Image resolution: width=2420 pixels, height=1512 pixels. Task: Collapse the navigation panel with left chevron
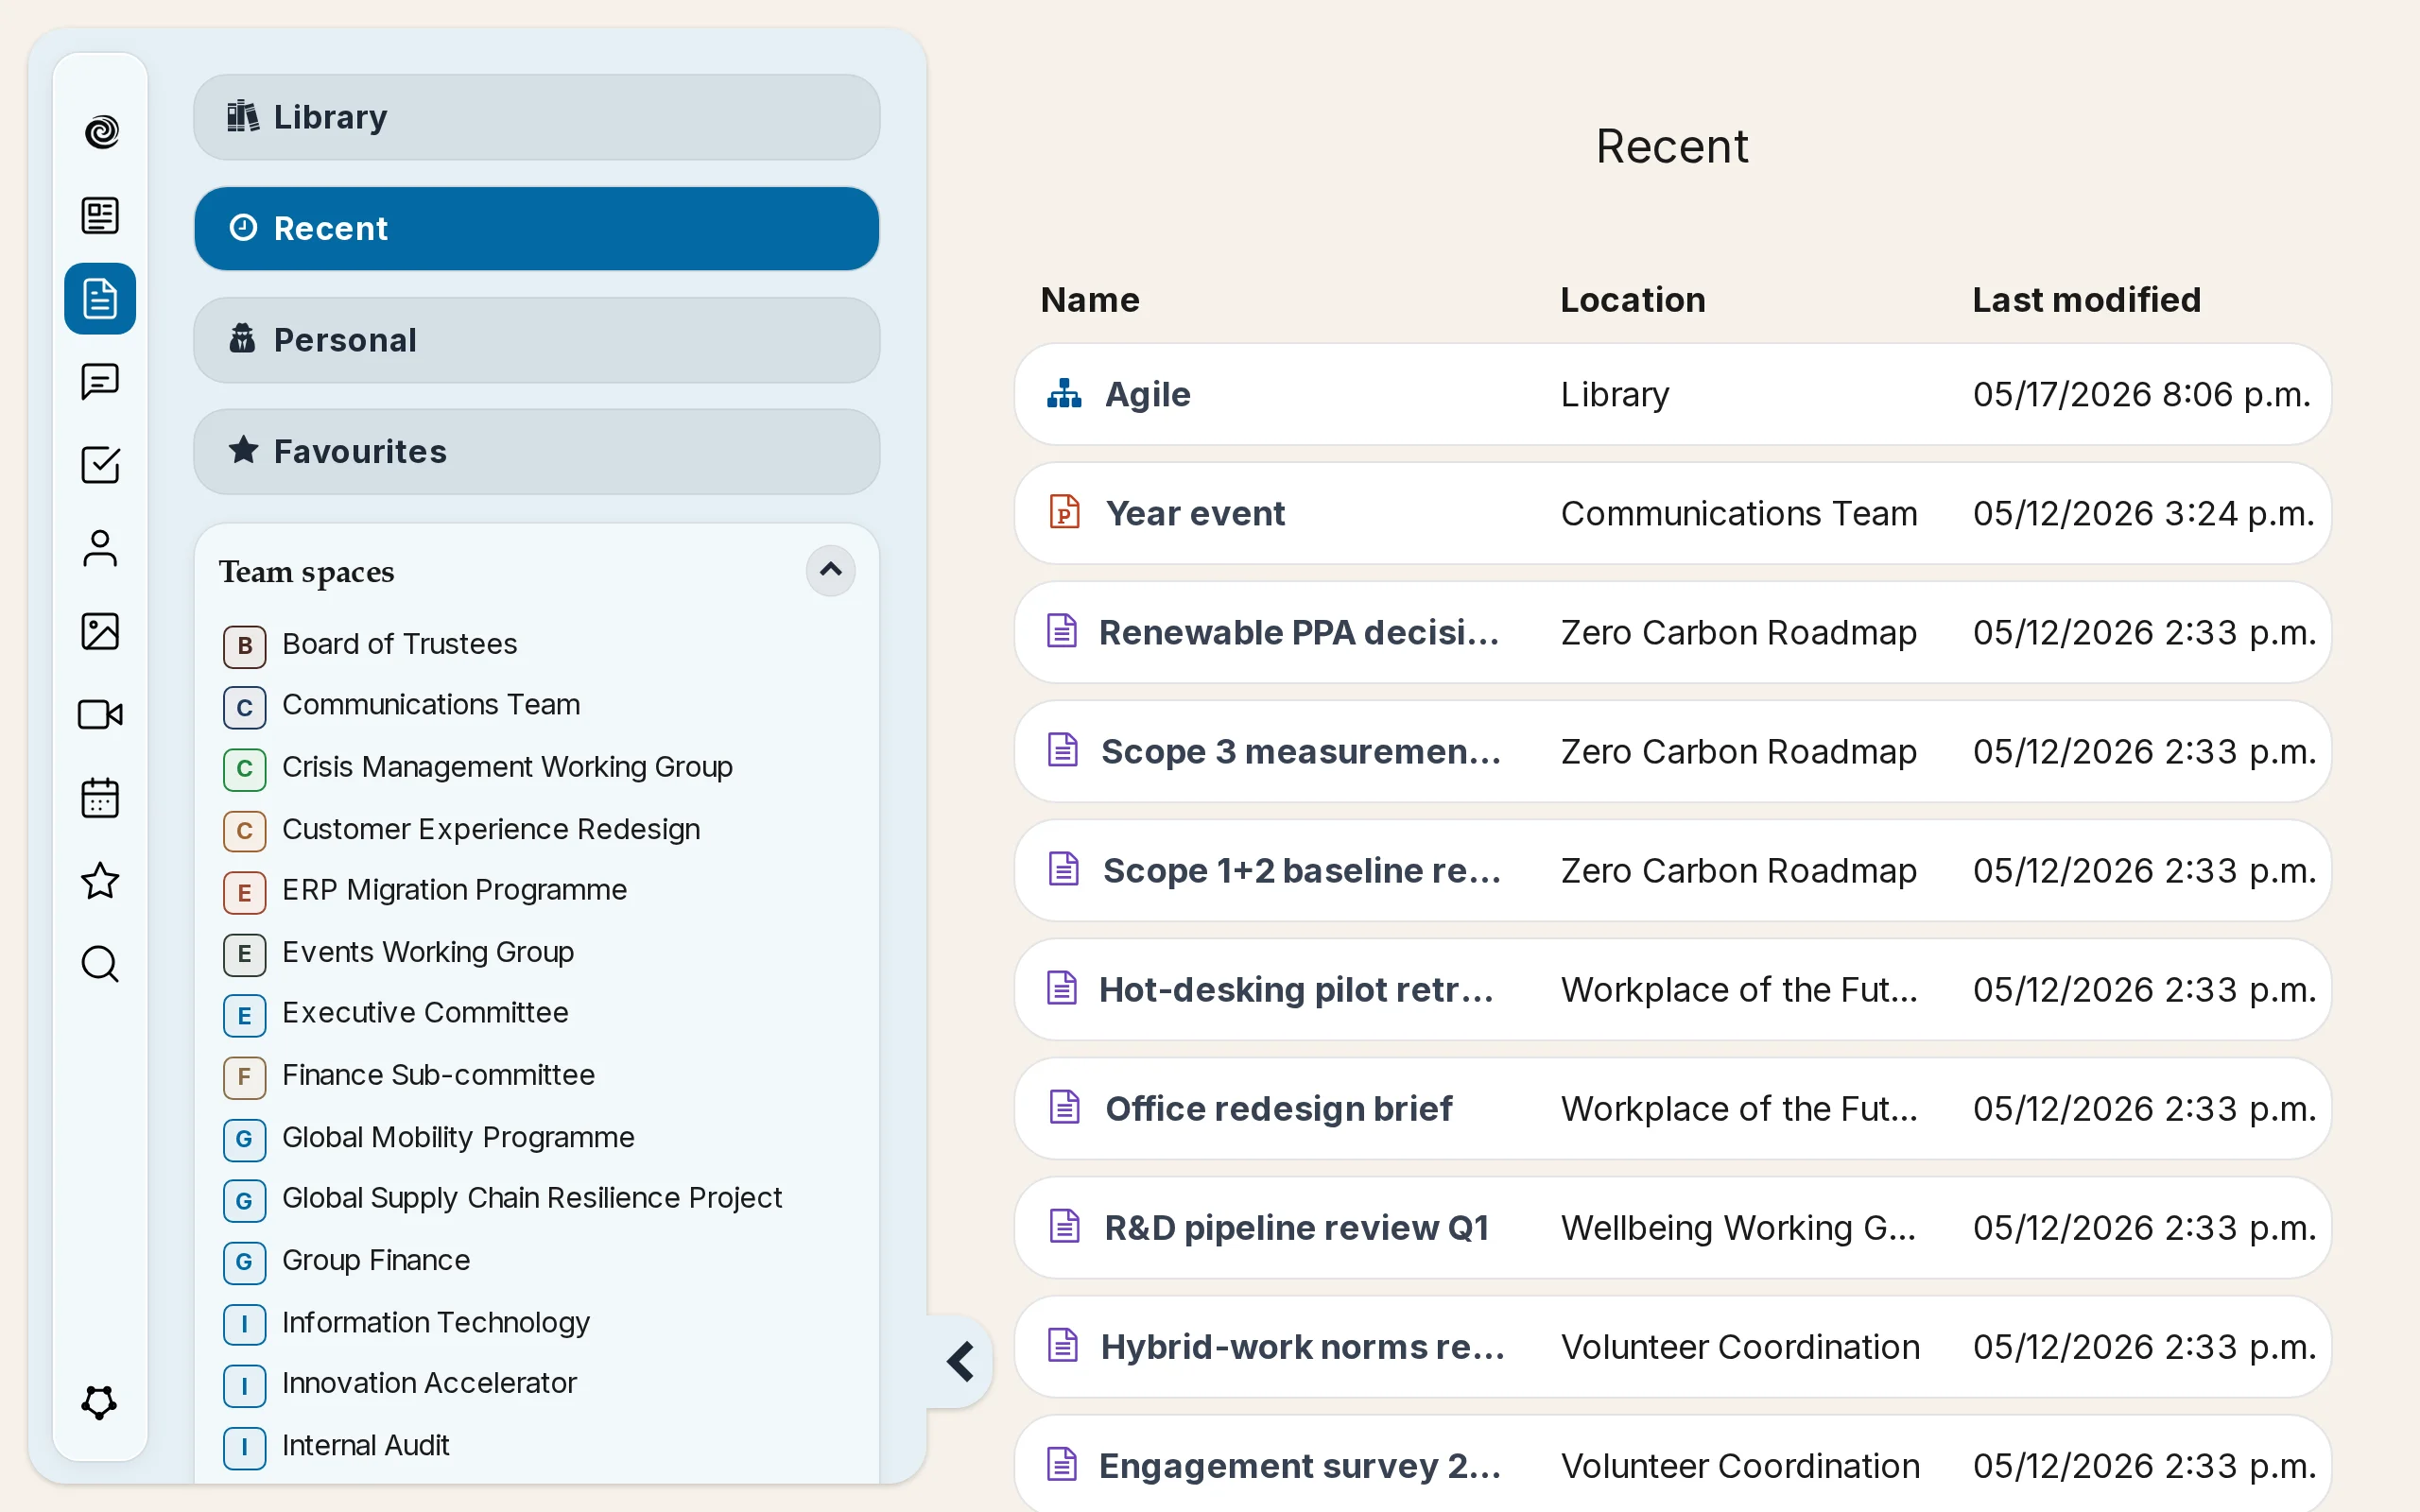click(960, 1361)
